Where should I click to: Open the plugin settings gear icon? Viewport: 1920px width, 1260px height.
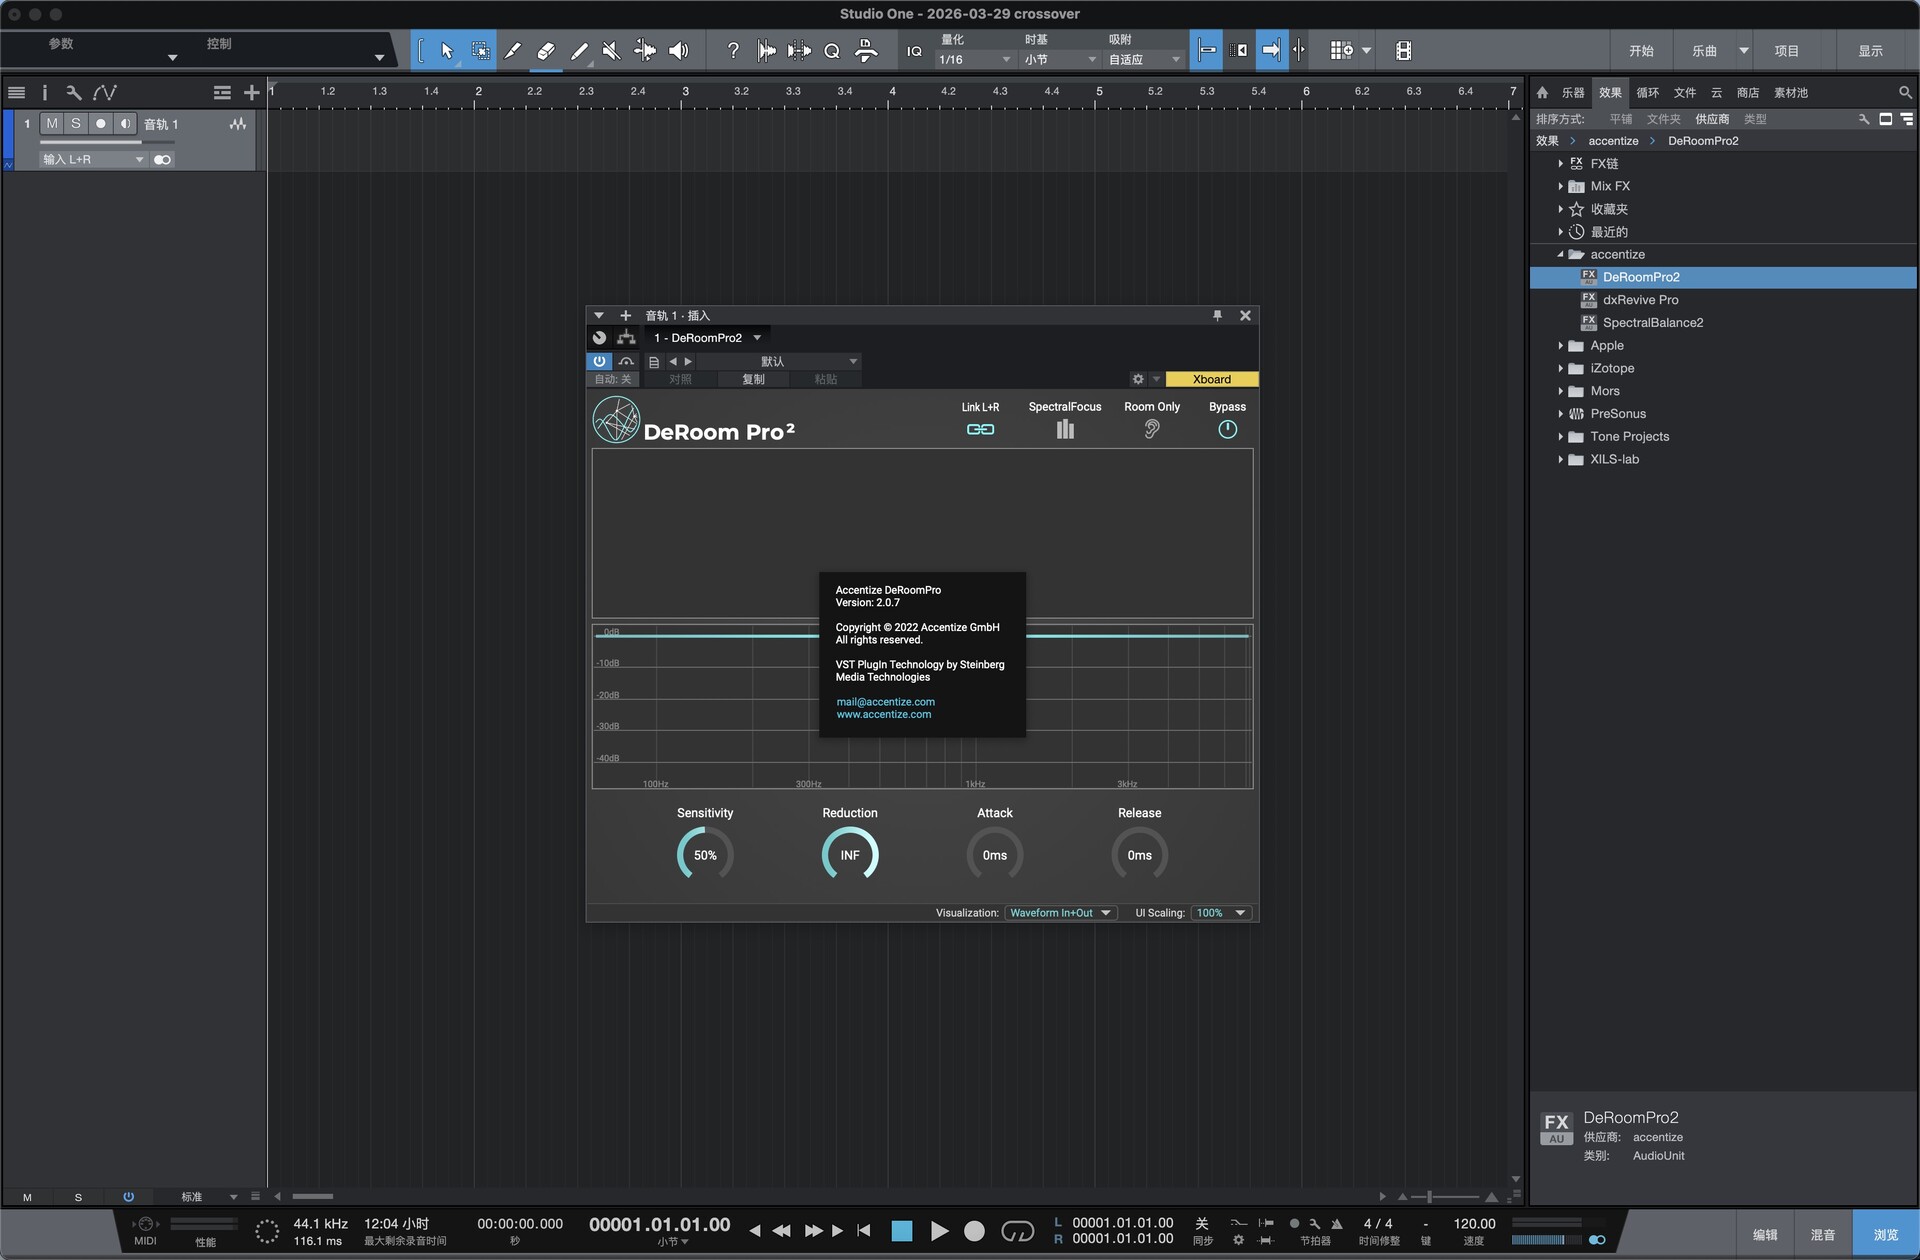[1138, 379]
